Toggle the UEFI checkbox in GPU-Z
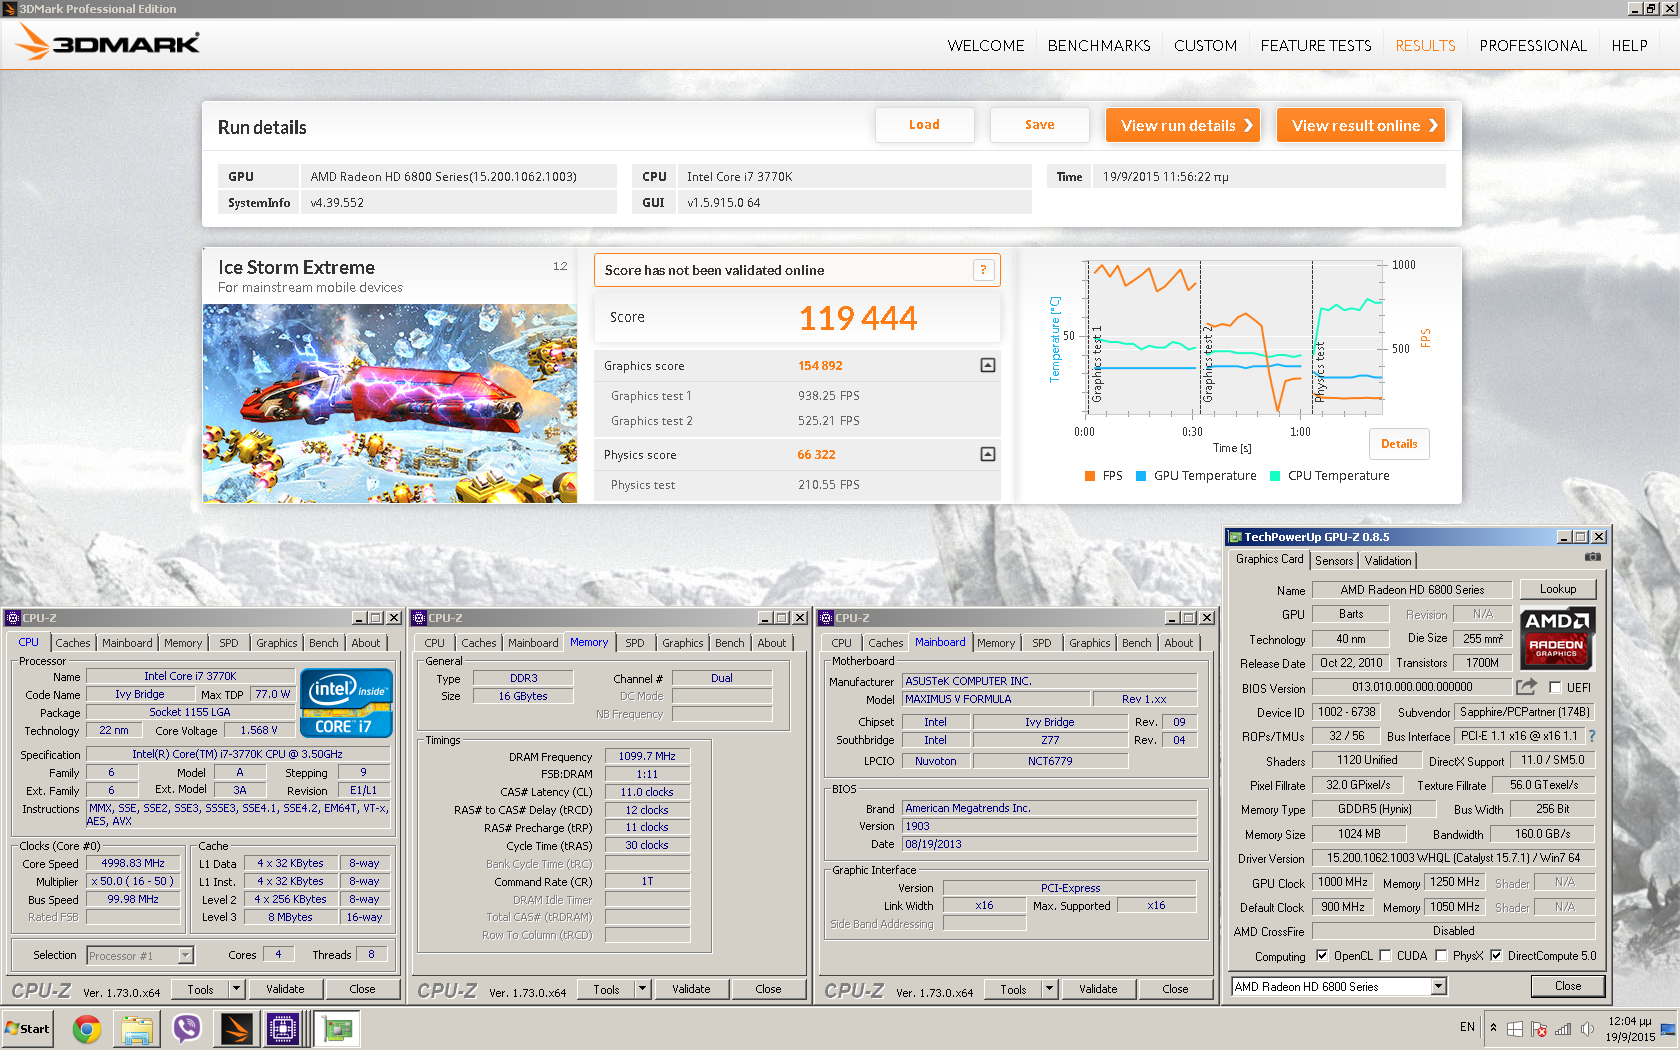 click(x=1555, y=688)
